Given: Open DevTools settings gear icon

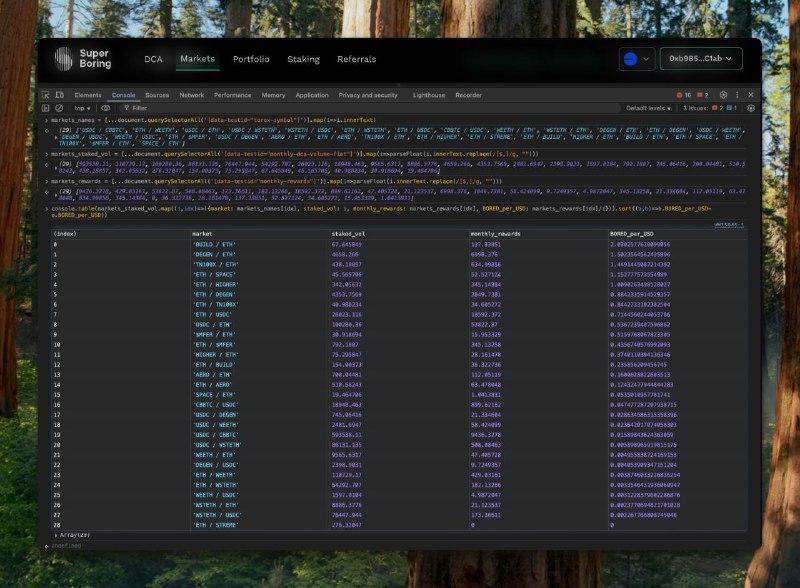Looking at the screenshot, I should [x=723, y=95].
